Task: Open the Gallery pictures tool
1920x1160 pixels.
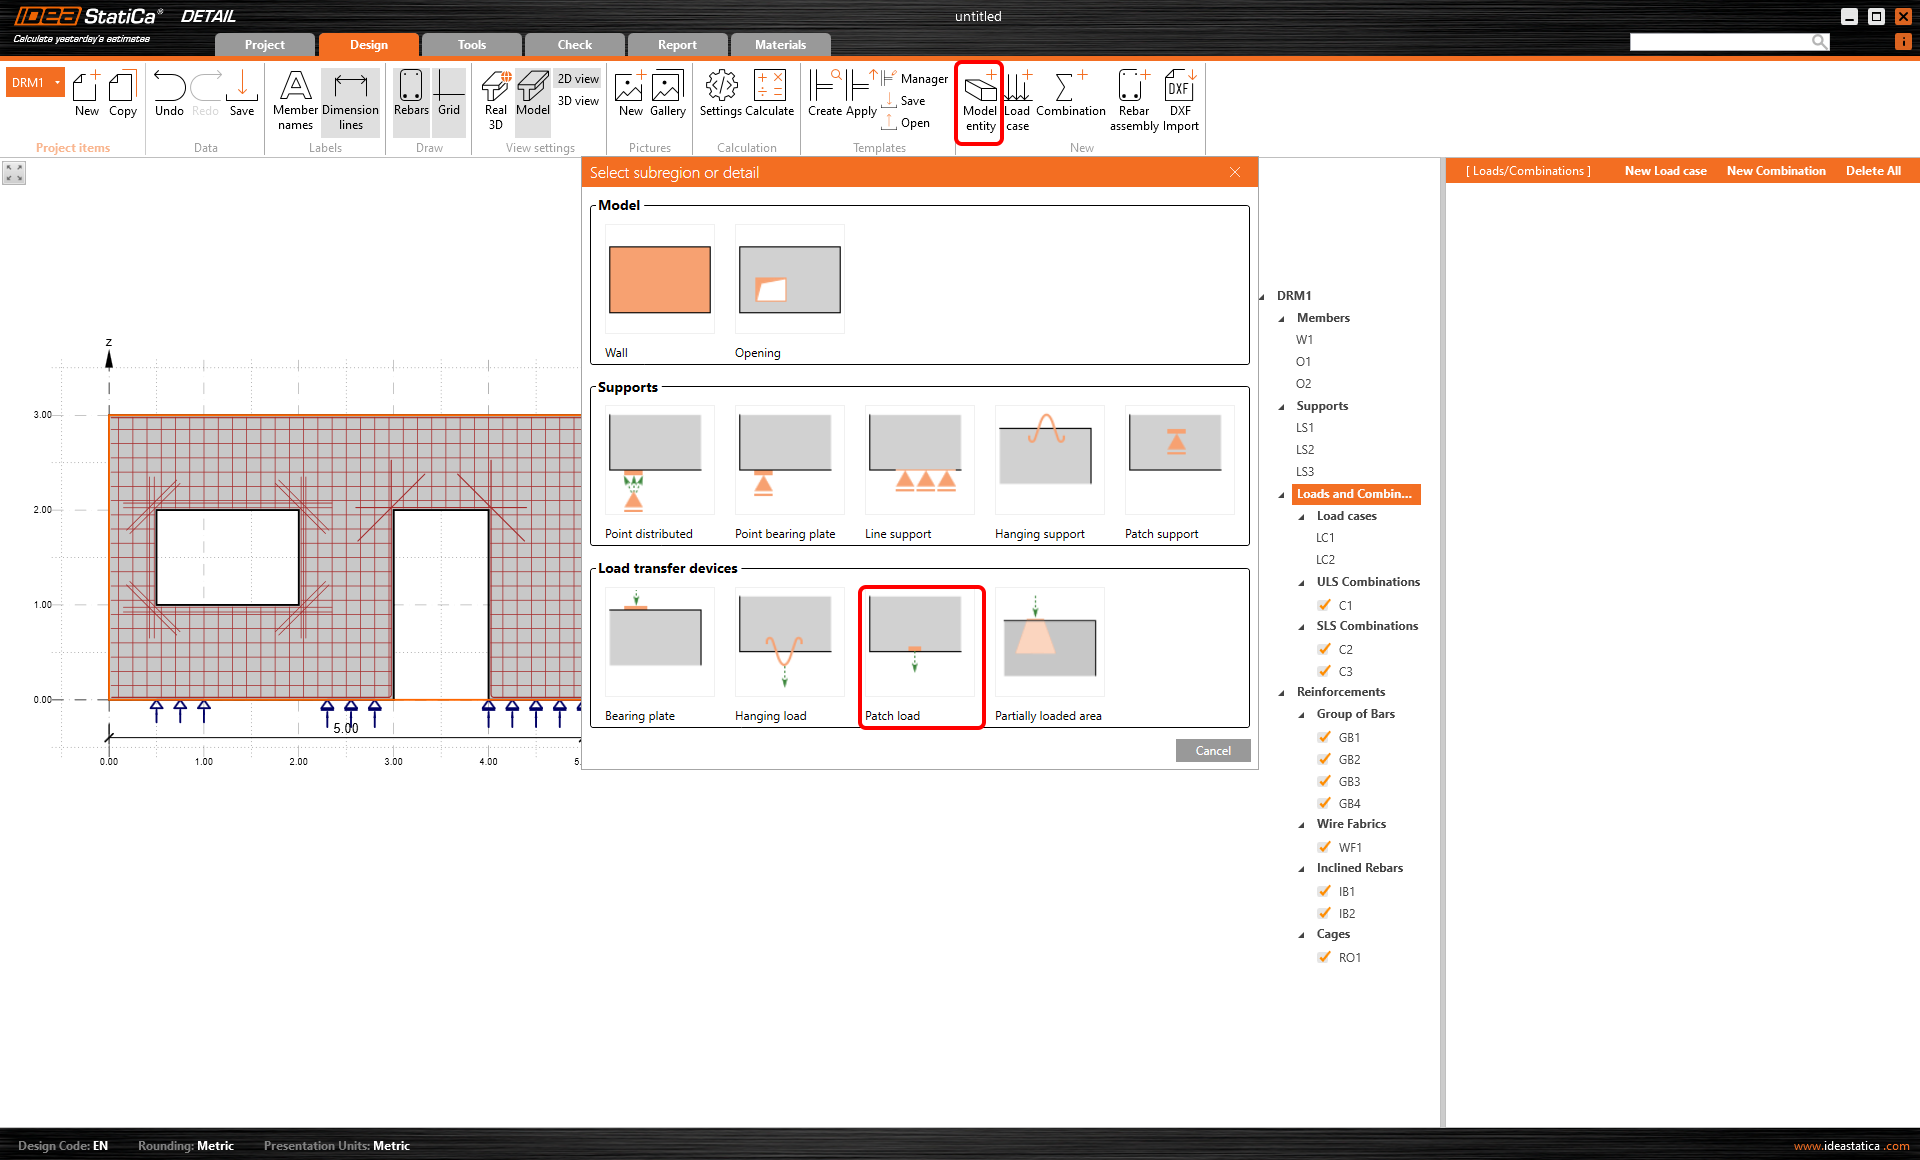Action: point(667,95)
